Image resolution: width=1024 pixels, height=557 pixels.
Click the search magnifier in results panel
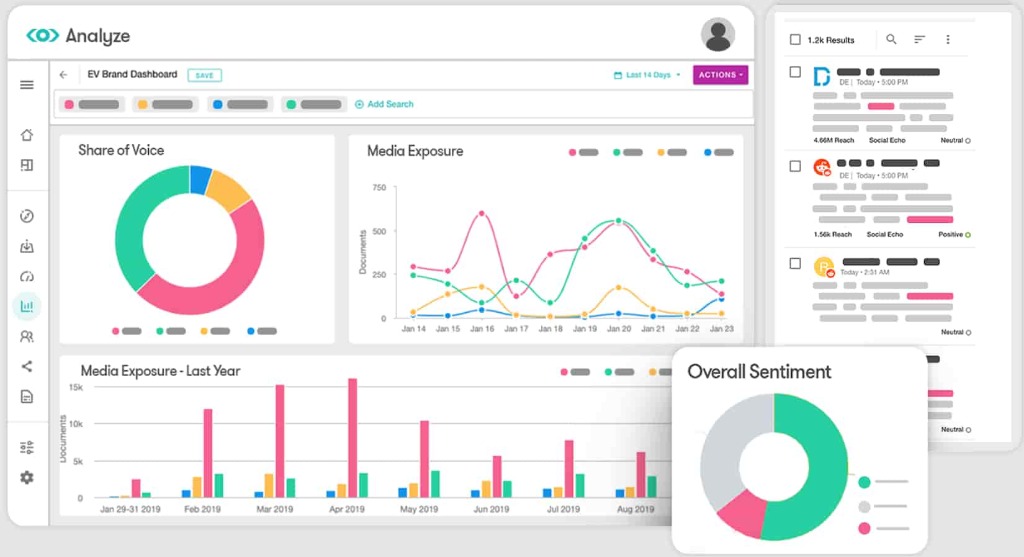click(891, 39)
